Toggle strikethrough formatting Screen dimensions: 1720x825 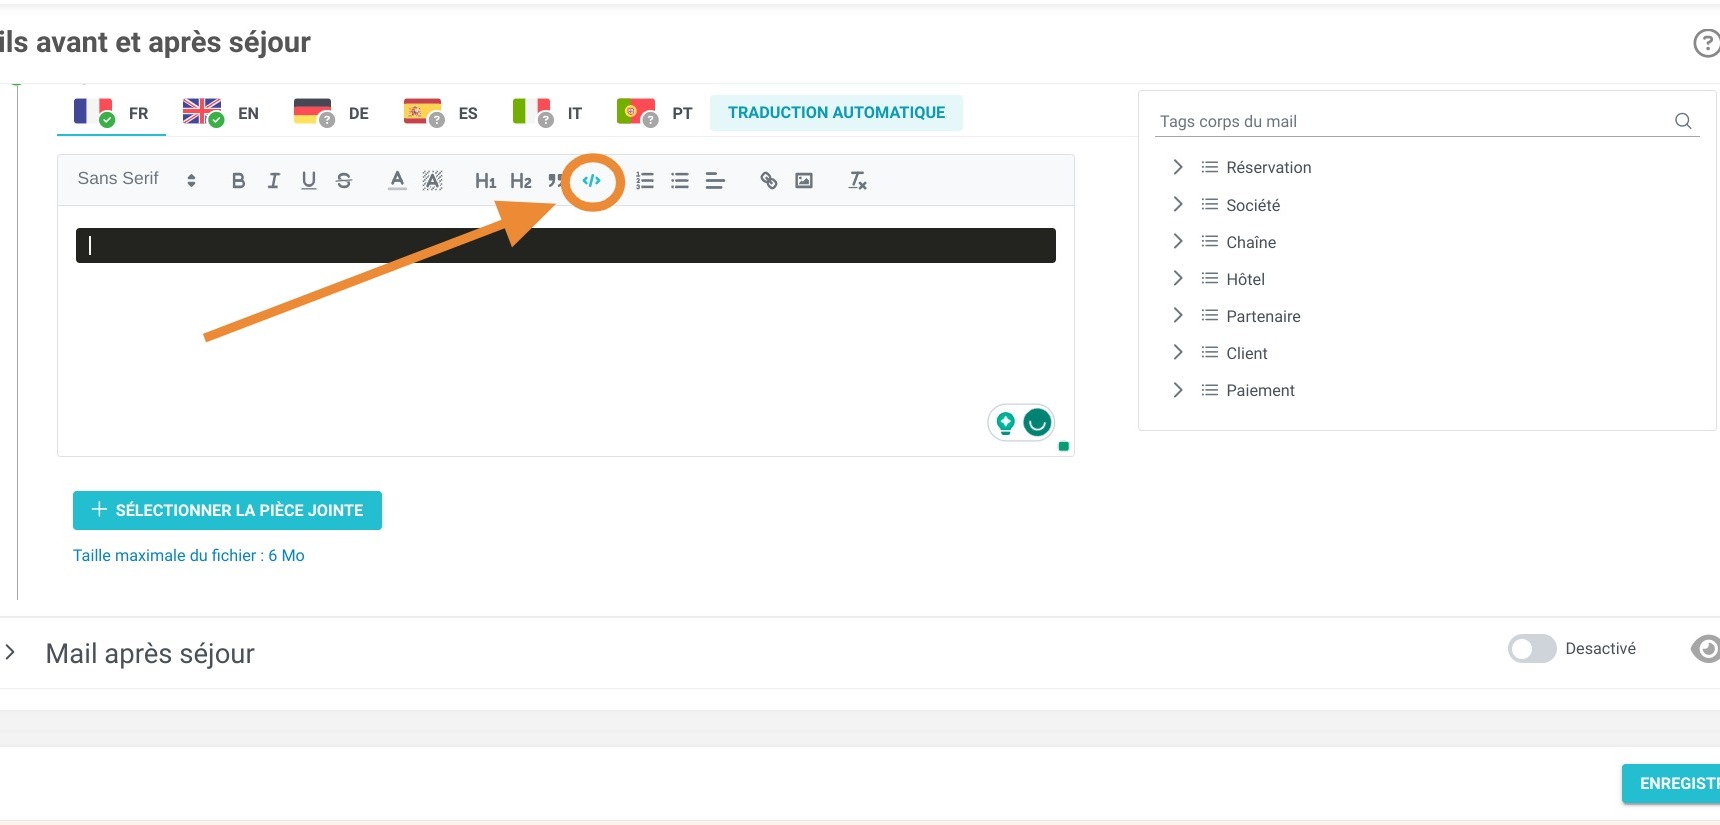(x=344, y=181)
